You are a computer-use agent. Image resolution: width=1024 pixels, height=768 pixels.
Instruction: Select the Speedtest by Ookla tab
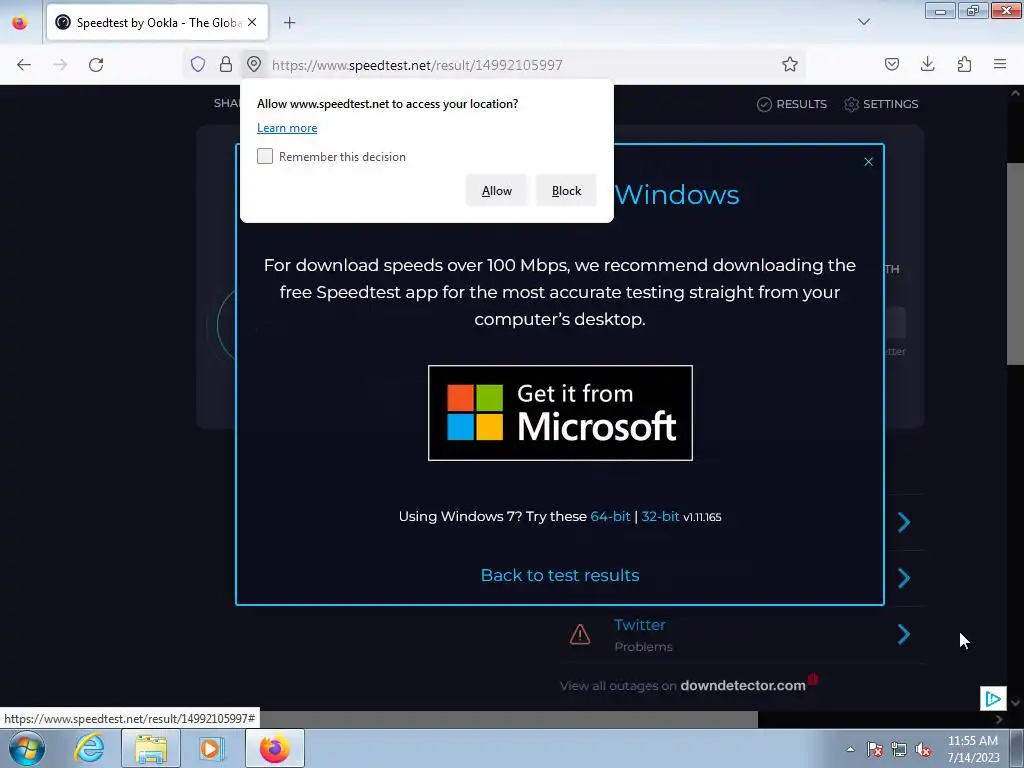click(157, 22)
